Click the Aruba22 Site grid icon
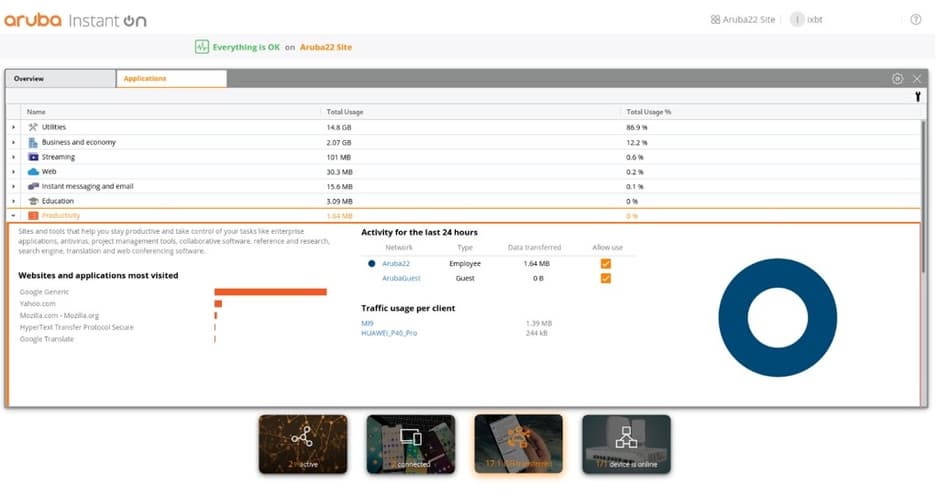 [x=715, y=20]
